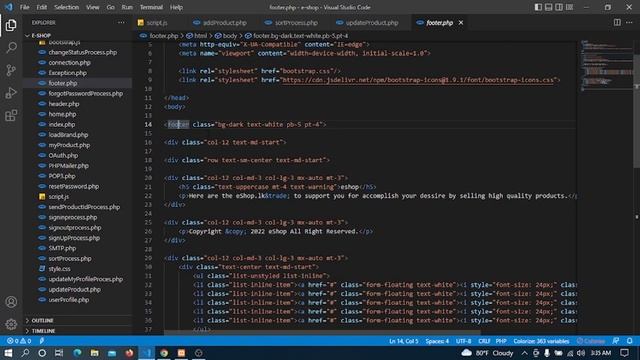Click the html breadcrumb segment
This screenshot has height=360, width=640.
pyautogui.click(x=197, y=36)
